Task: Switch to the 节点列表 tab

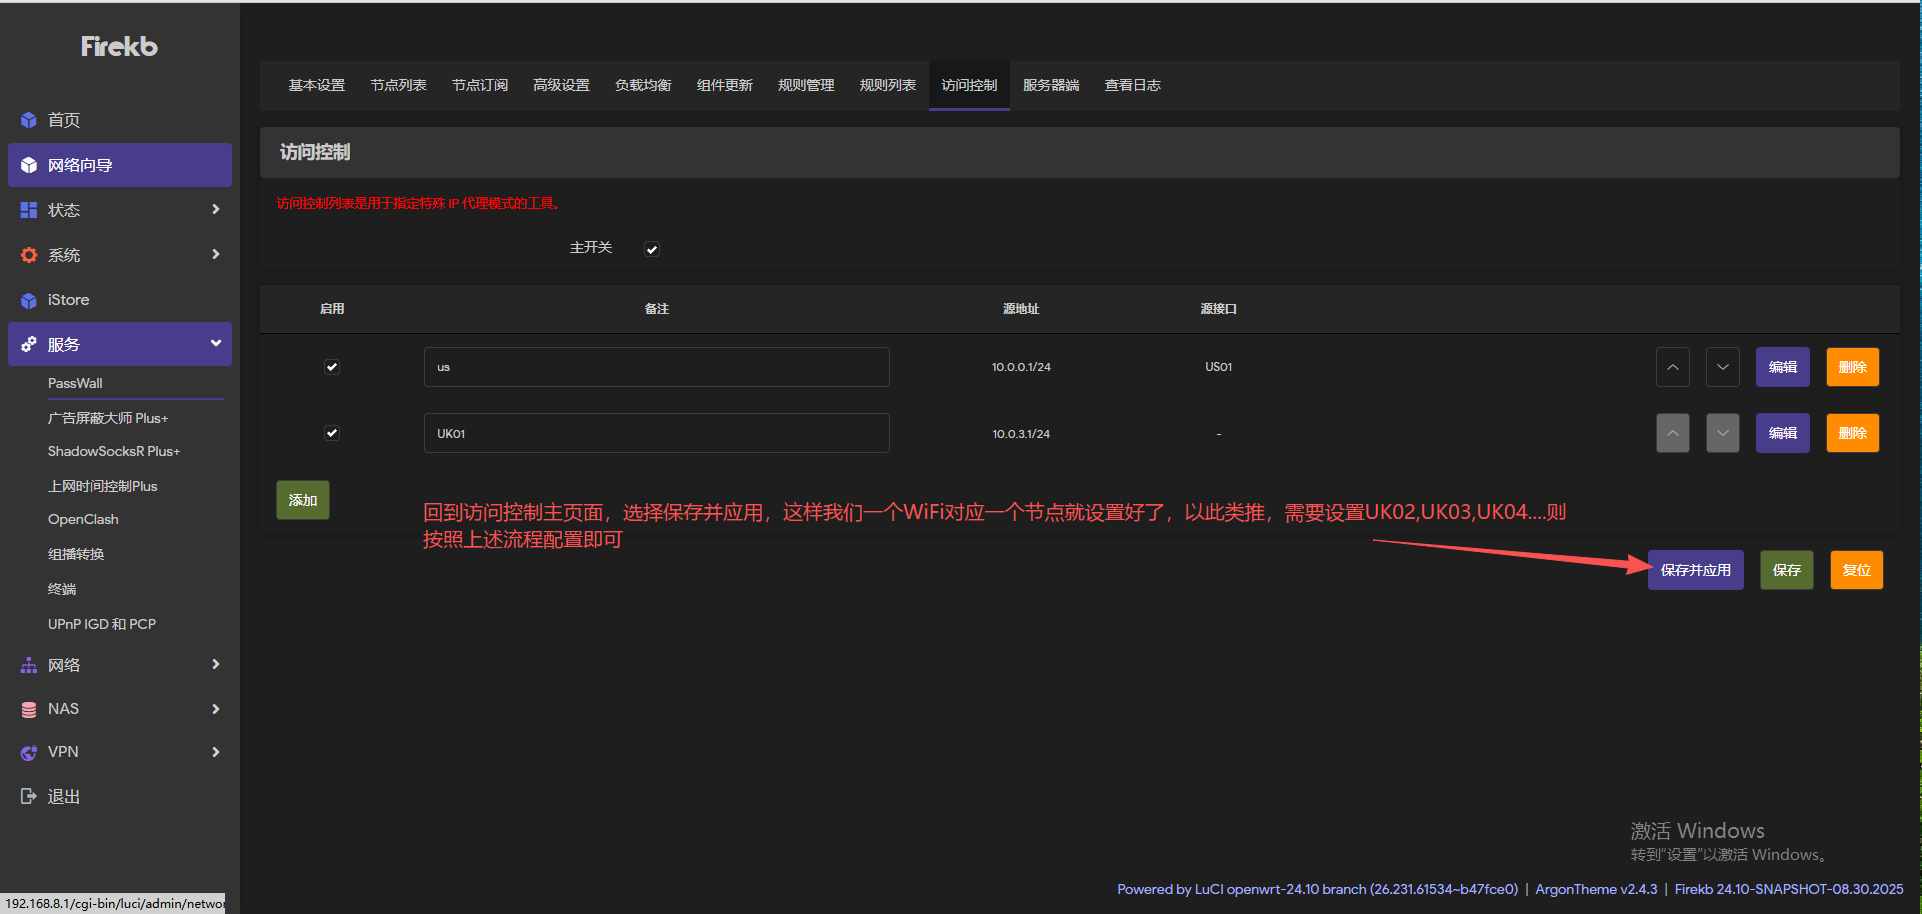Action: 398,85
